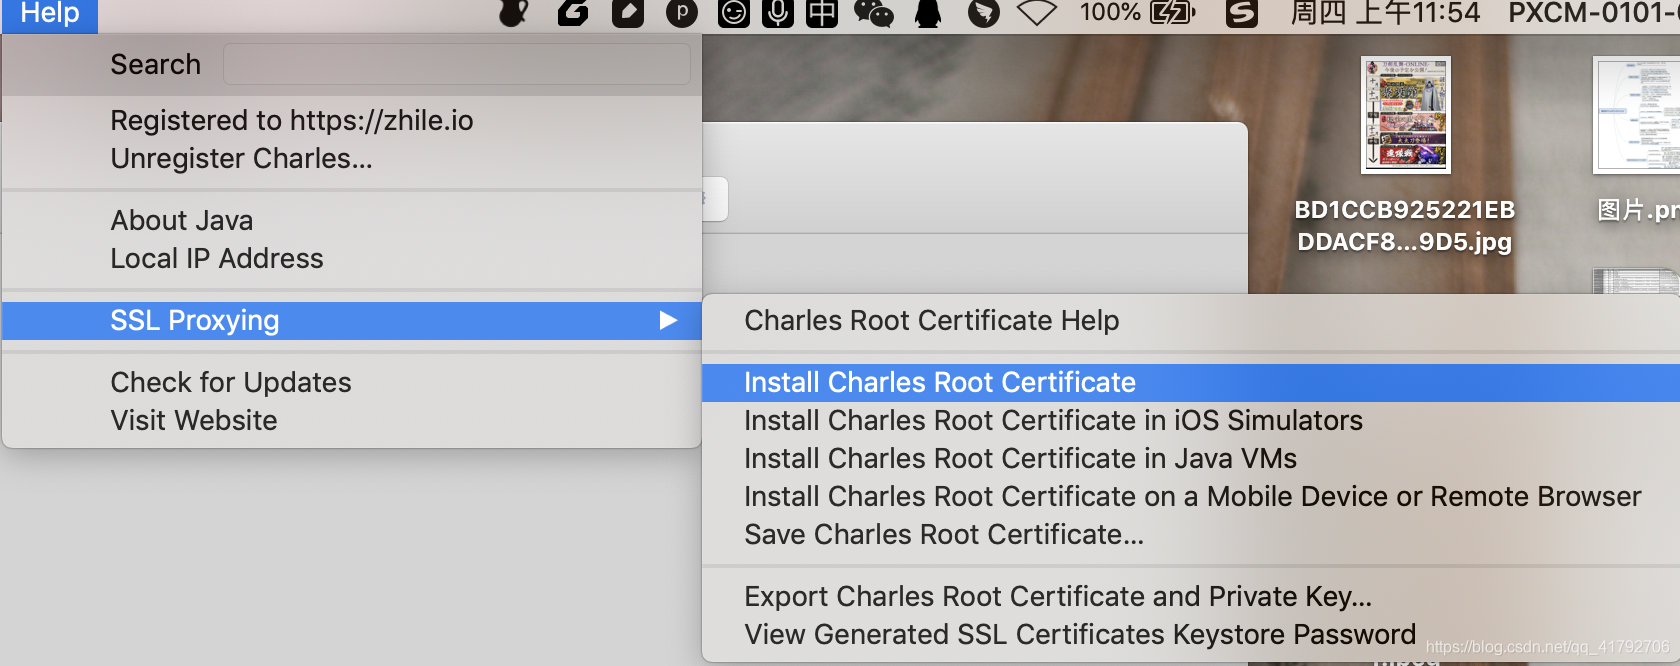Screen dimensions: 1680x666
Task: Choose Save Charles Root Certificate...
Action: 944,534
